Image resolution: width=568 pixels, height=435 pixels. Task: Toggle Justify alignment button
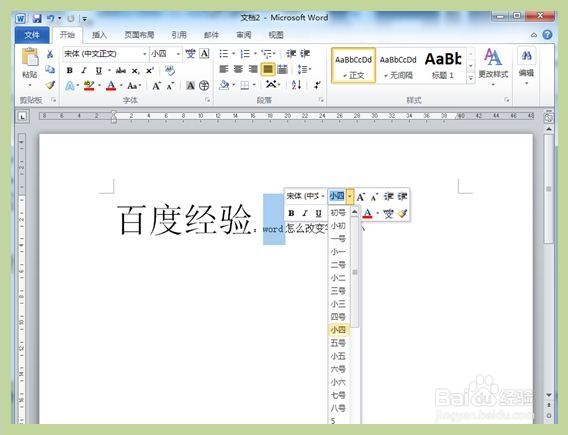click(x=267, y=69)
